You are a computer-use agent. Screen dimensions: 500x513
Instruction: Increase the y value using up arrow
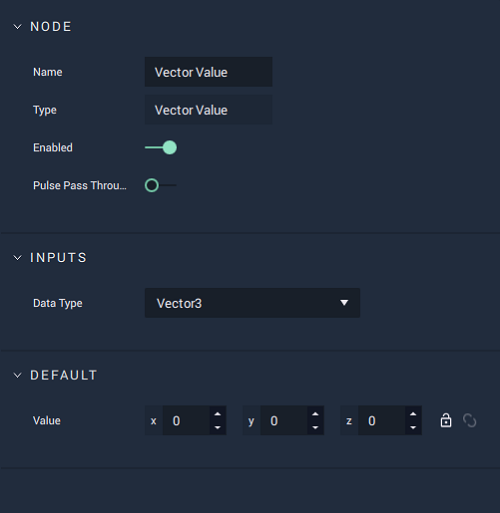tap(315, 414)
